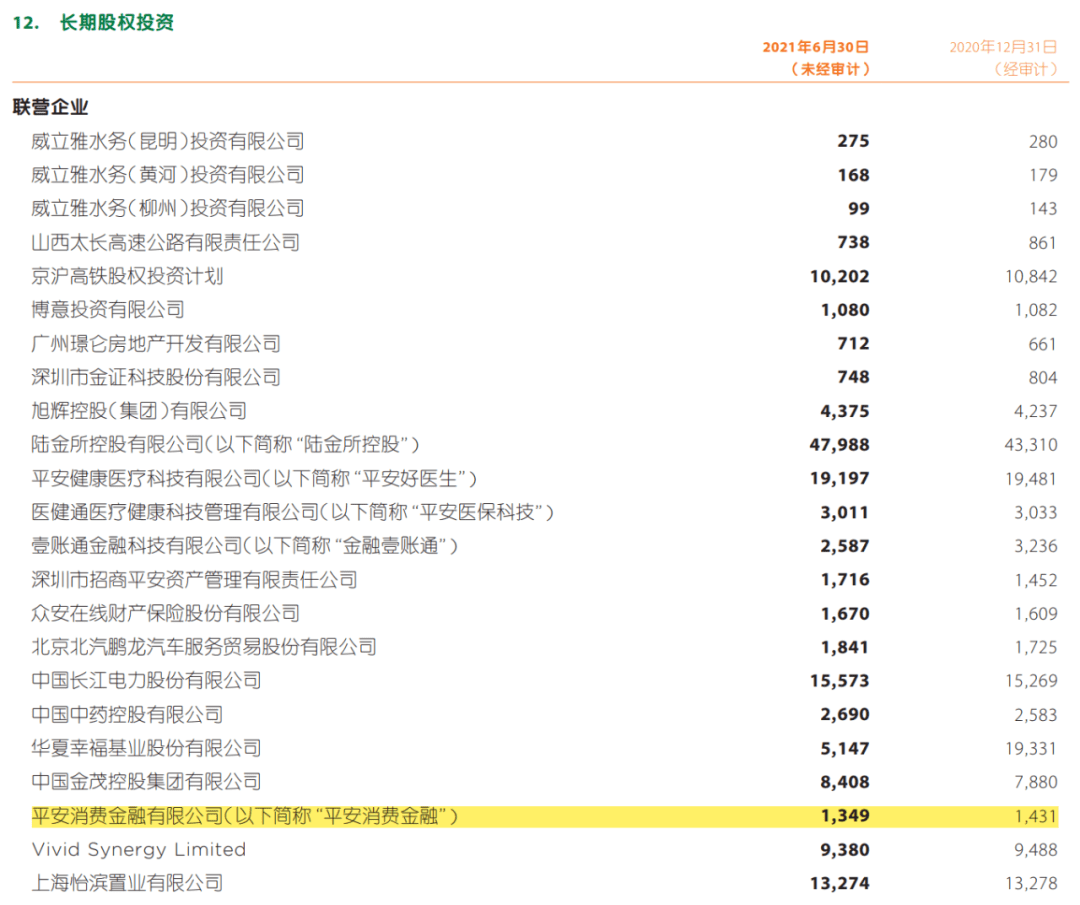Select the highlighted value 1,431
The image size is (1080, 905).
coord(1035,816)
